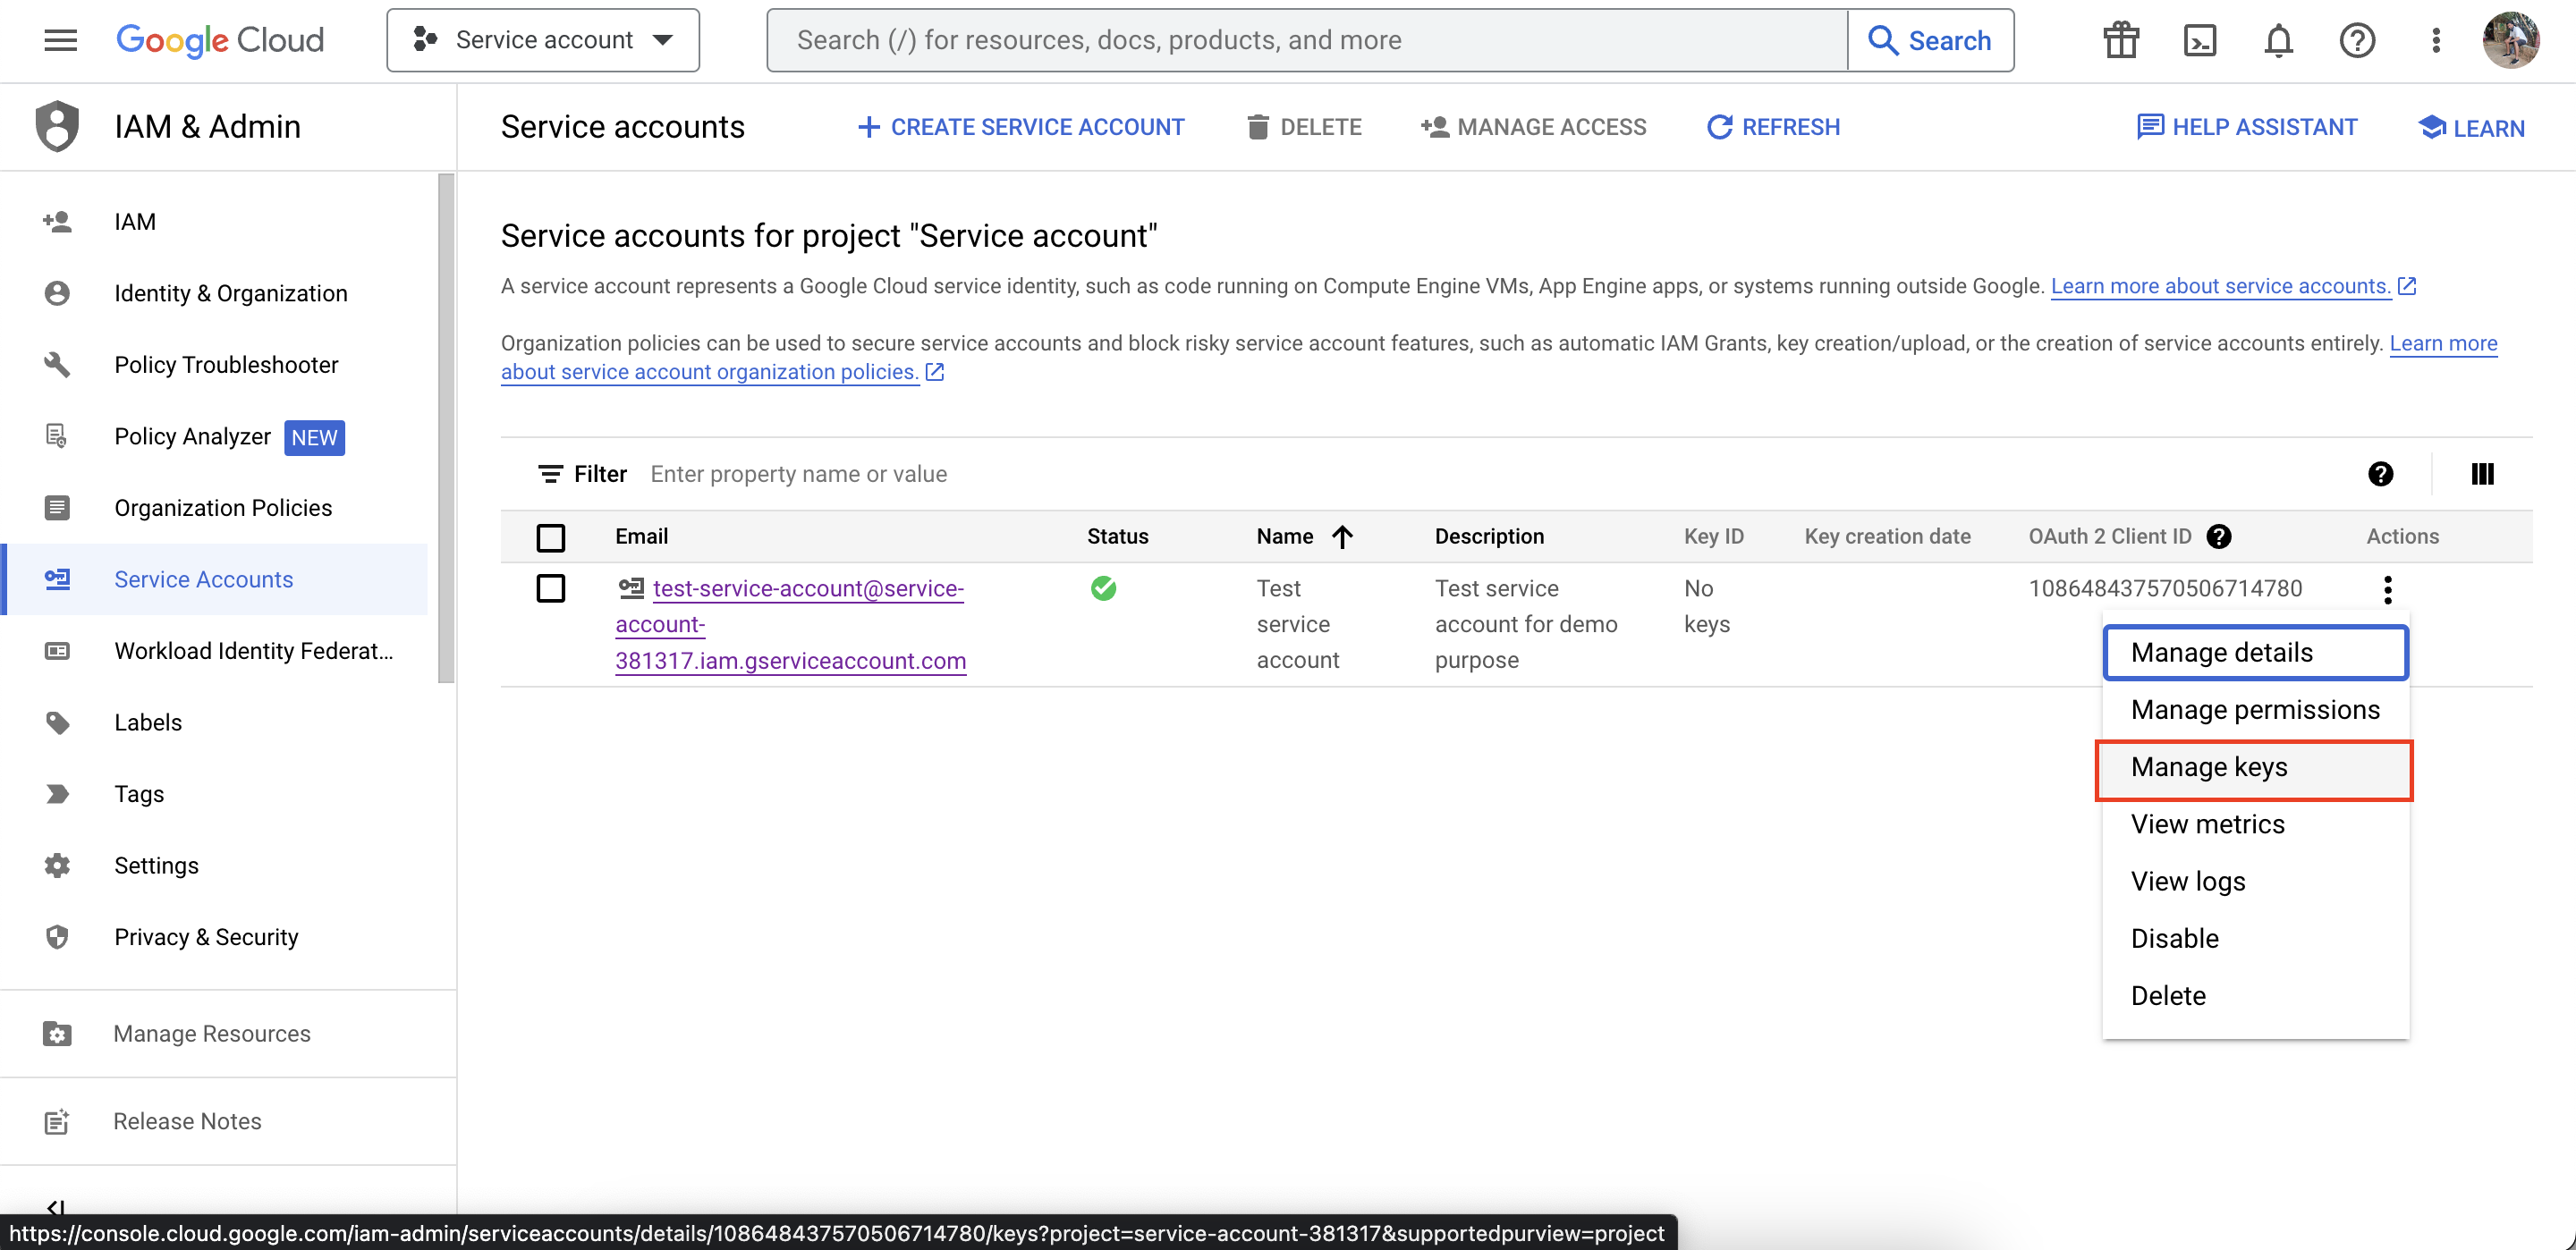Open the test-service-account email link
The image size is (2576, 1250).
790,624
